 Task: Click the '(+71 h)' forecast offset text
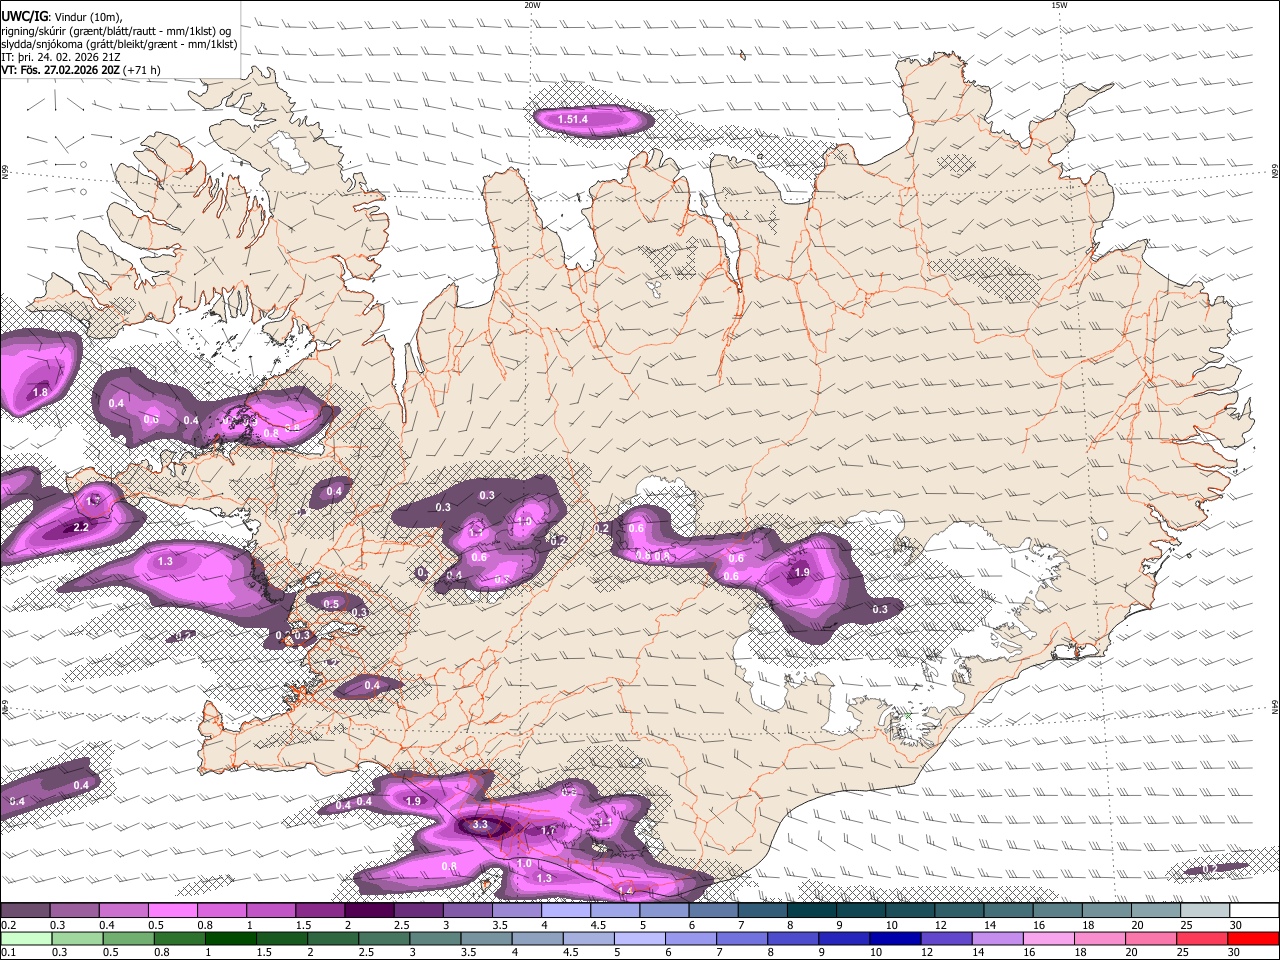pos(142,70)
